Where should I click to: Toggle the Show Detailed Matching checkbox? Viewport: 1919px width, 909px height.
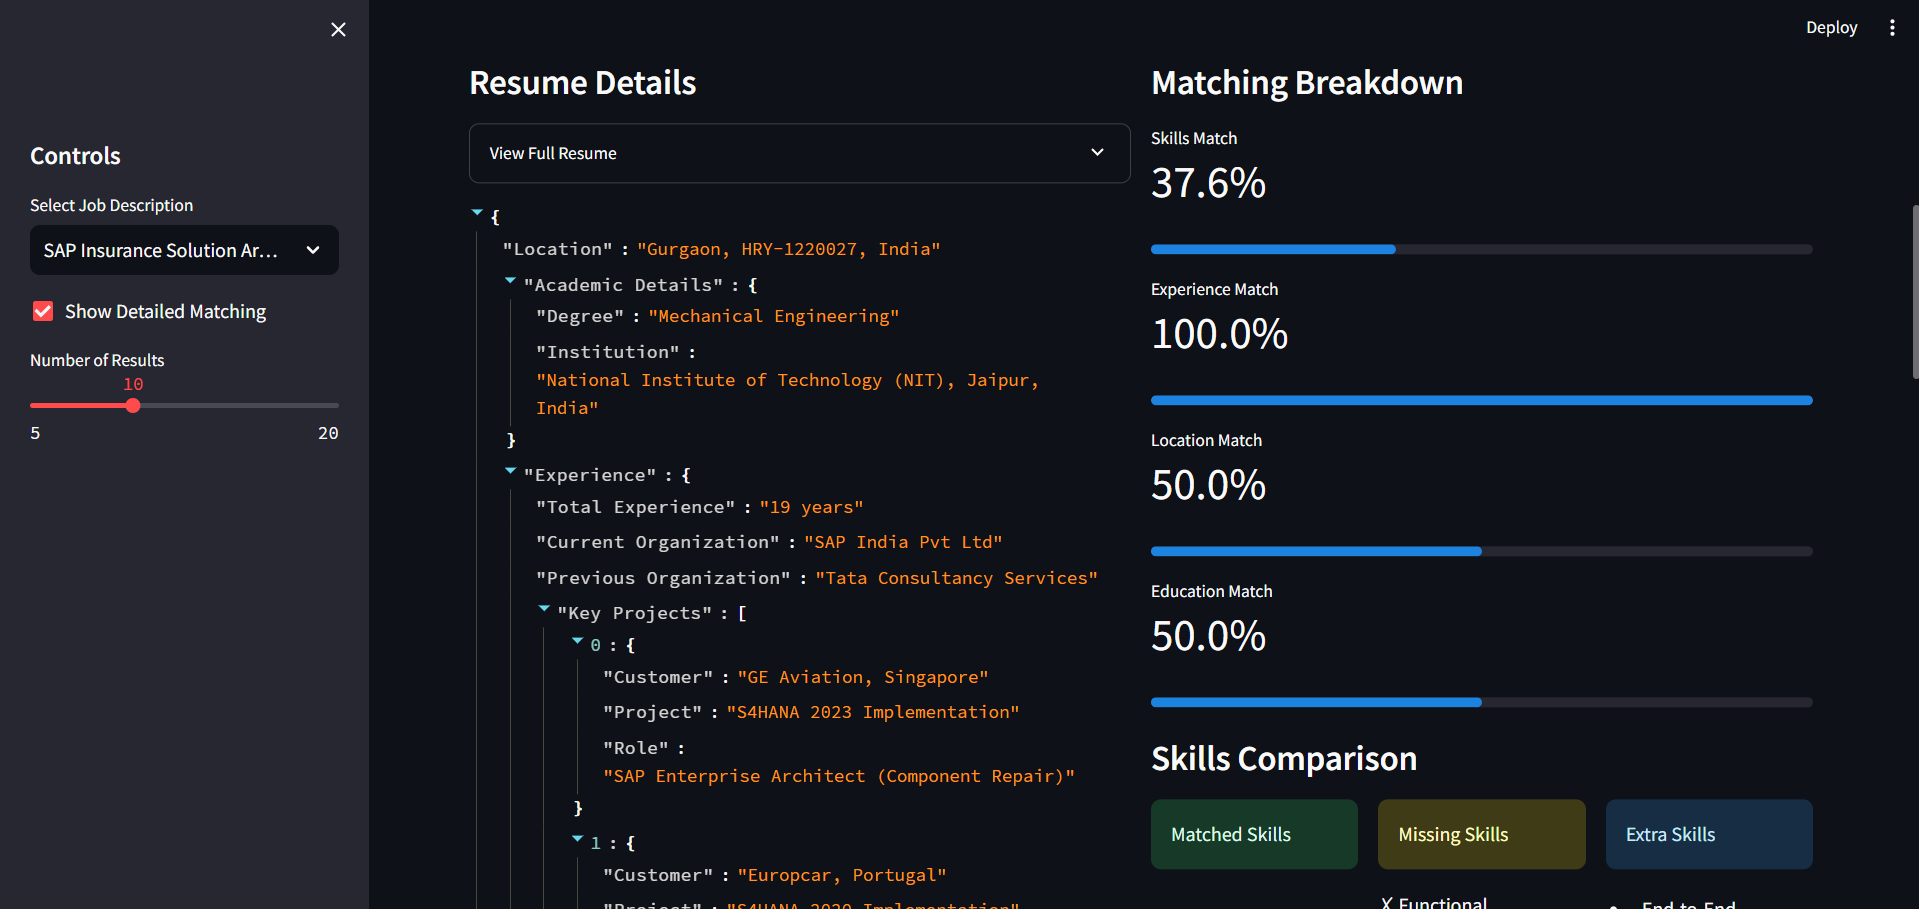click(43, 311)
